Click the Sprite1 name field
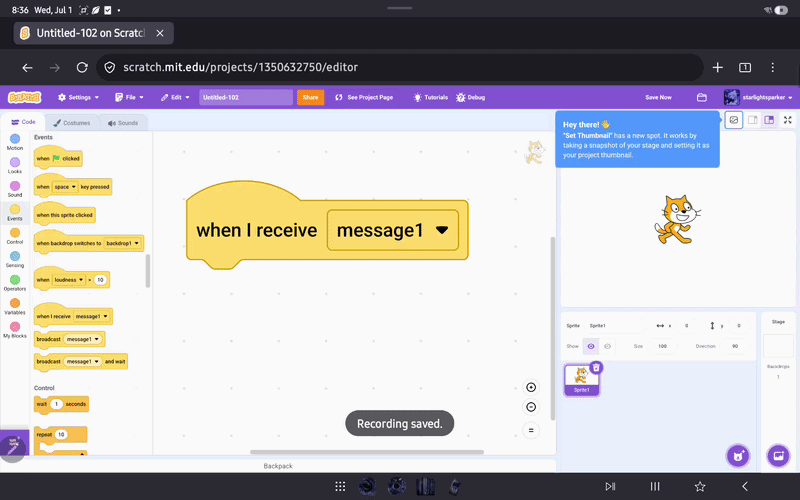The image size is (800, 500). coord(616,326)
